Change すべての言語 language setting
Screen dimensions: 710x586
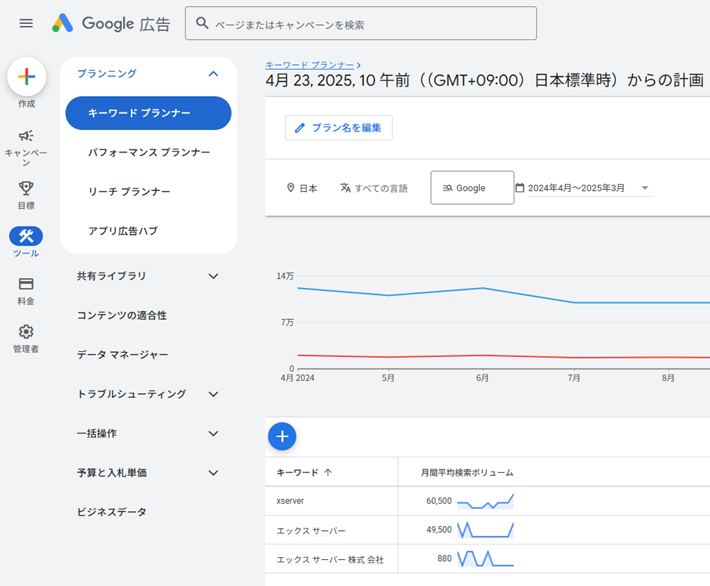click(374, 188)
